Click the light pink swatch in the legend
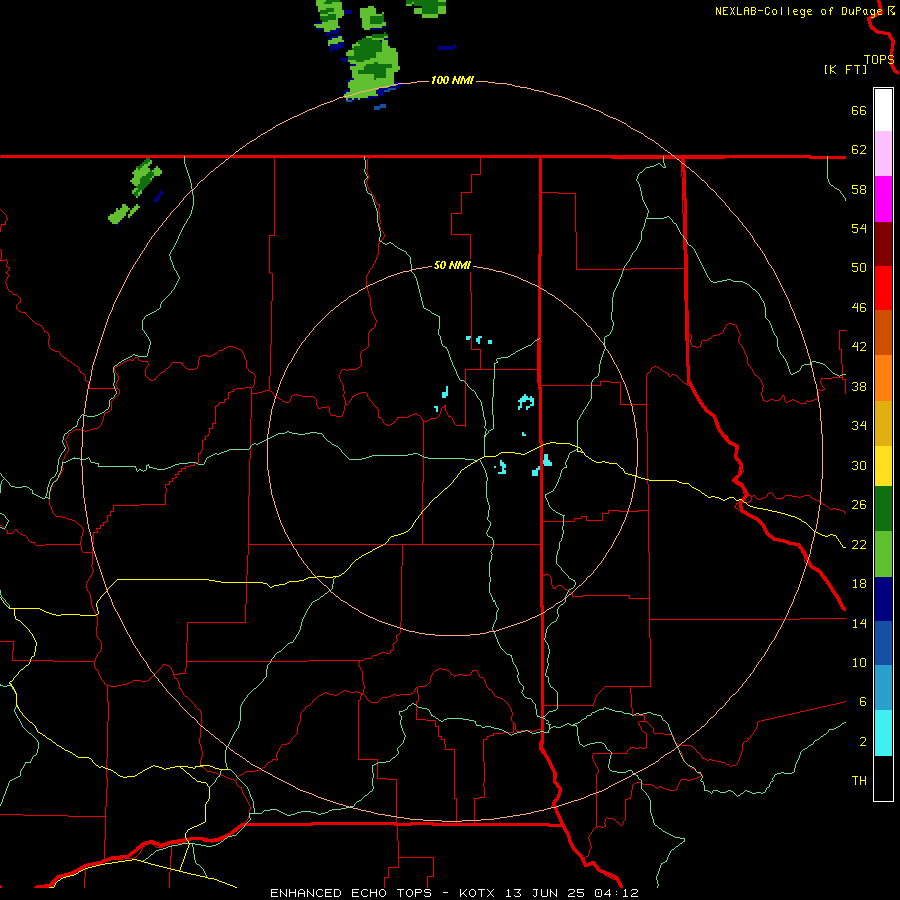The width and height of the screenshot is (900, 900). coord(883,154)
